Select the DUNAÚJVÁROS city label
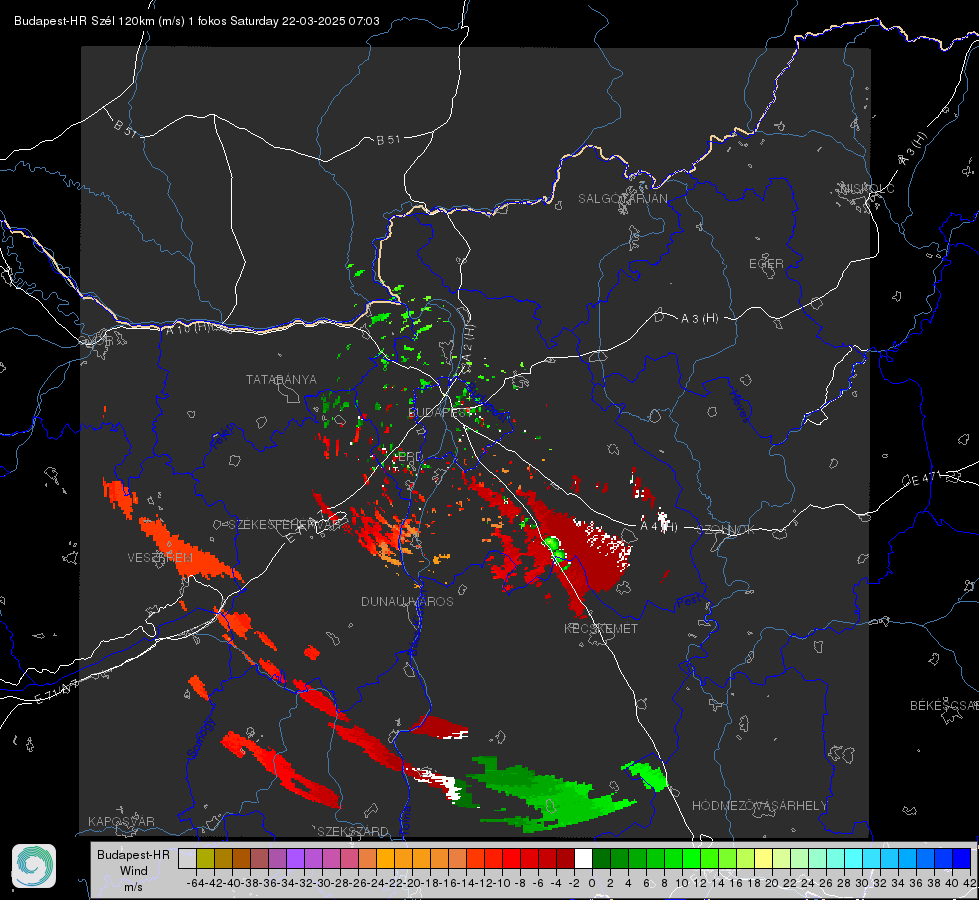The height and width of the screenshot is (900, 979). [x=407, y=601]
